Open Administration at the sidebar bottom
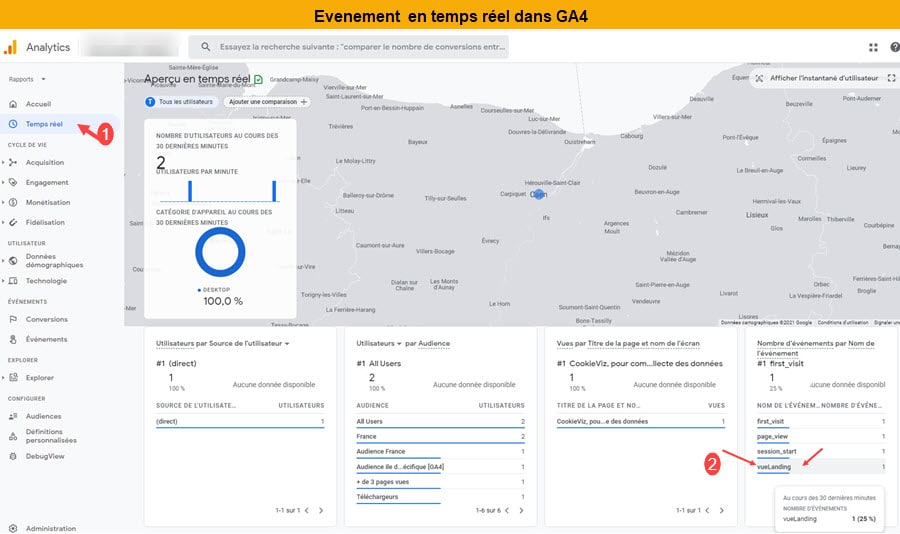 [51, 528]
